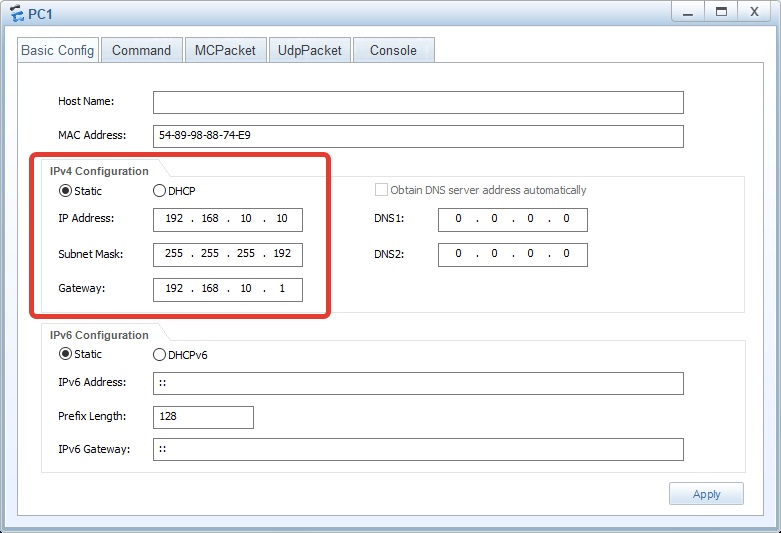Select the IPv4 DHCP radio button
This screenshot has width=781, height=533.
pyautogui.click(x=159, y=191)
